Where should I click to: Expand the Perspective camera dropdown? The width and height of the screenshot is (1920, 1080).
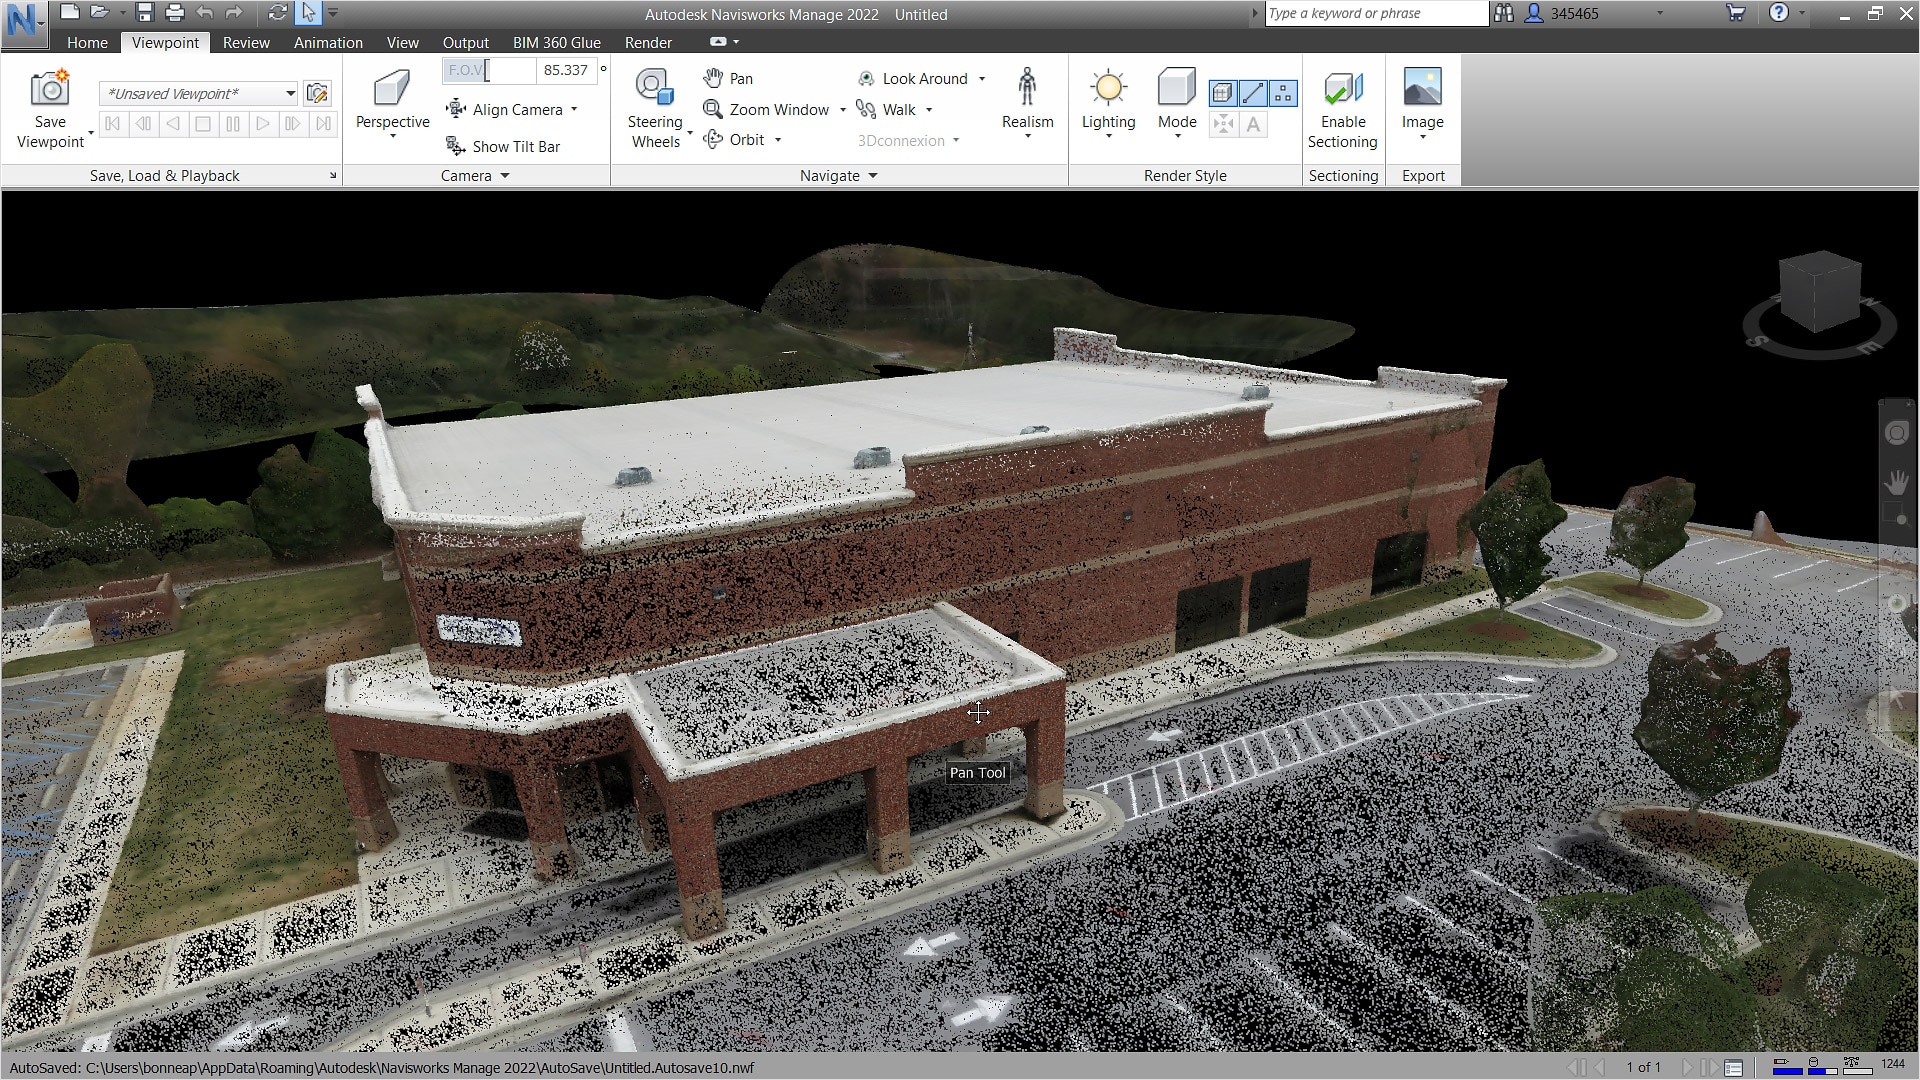click(x=392, y=136)
